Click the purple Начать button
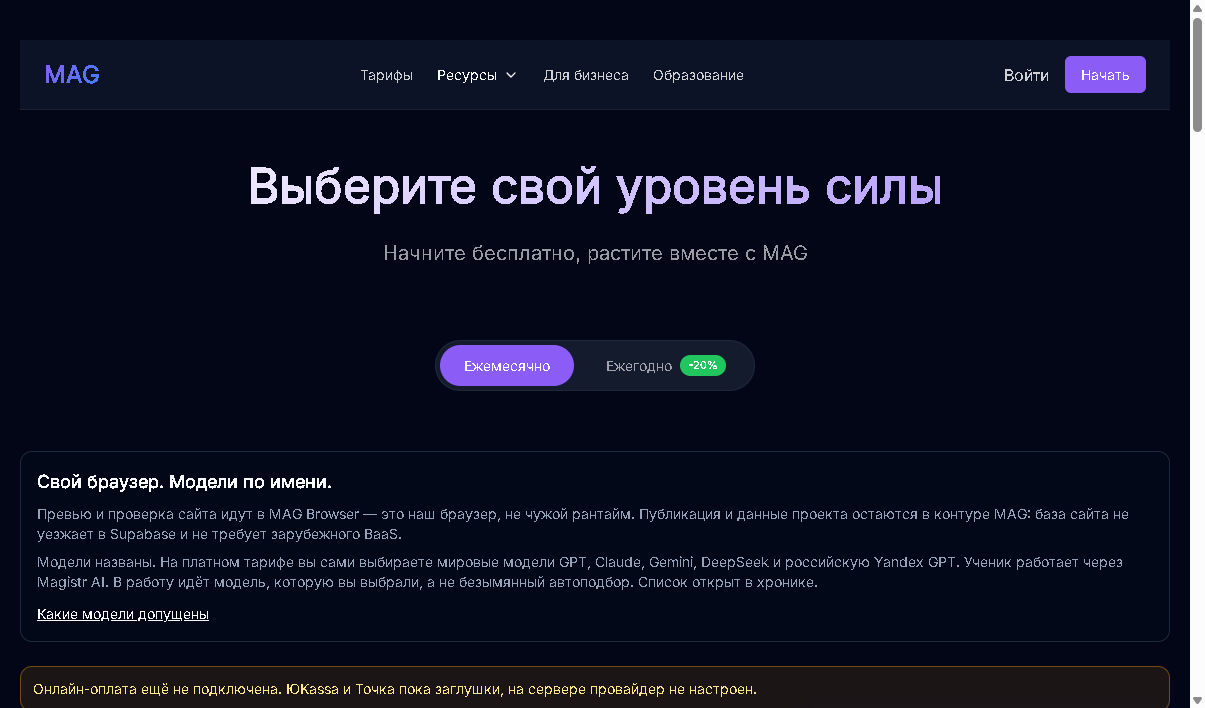The image size is (1205, 708). click(1105, 75)
